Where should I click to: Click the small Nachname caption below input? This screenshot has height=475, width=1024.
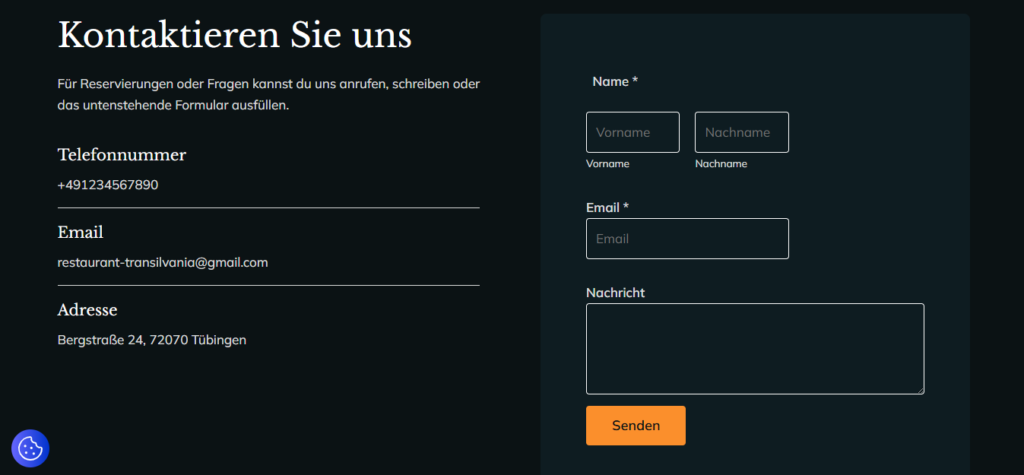(x=720, y=164)
